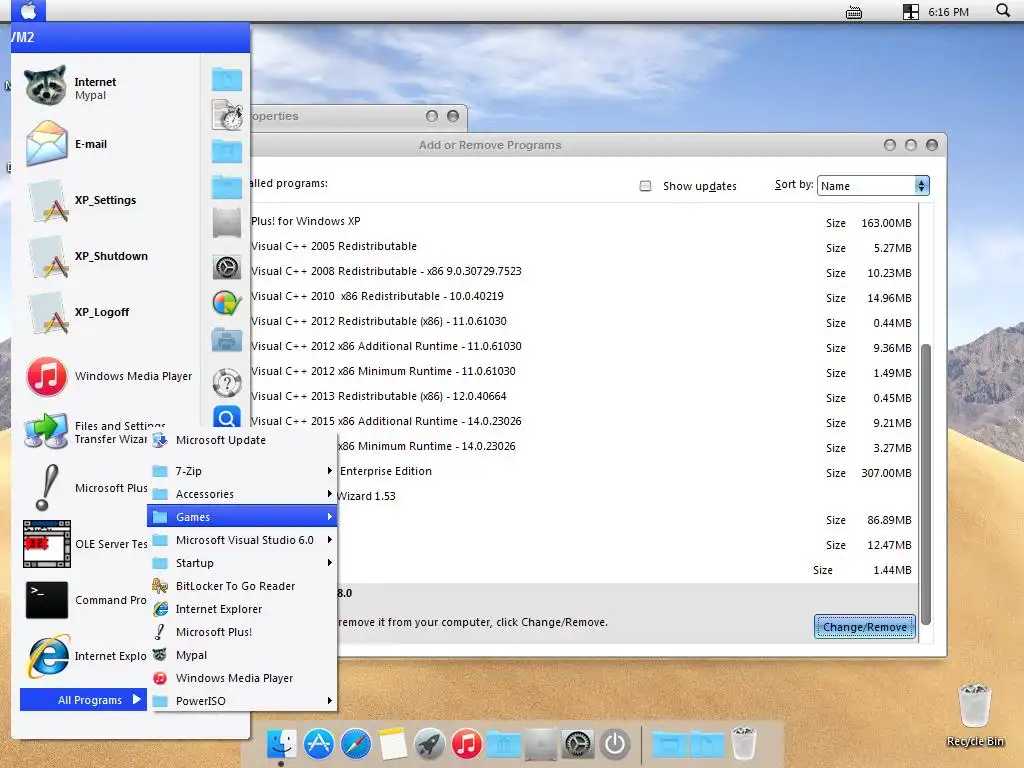This screenshot has height=768, width=1024.
Task: Click Launchpad rocket icon in the dock
Action: [430, 743]
